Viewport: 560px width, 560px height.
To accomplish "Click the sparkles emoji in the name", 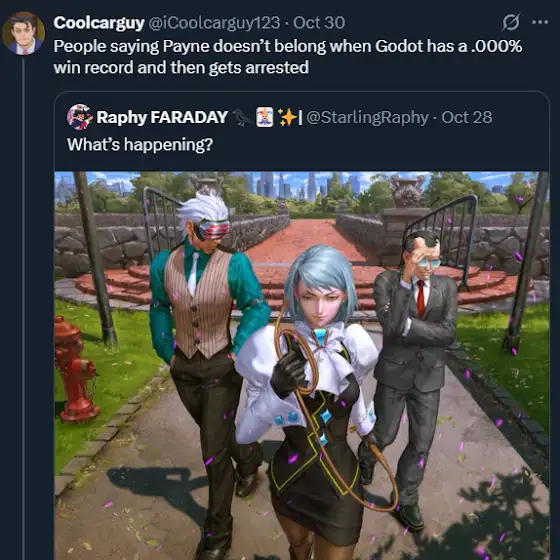I will (x=287, y=117).
